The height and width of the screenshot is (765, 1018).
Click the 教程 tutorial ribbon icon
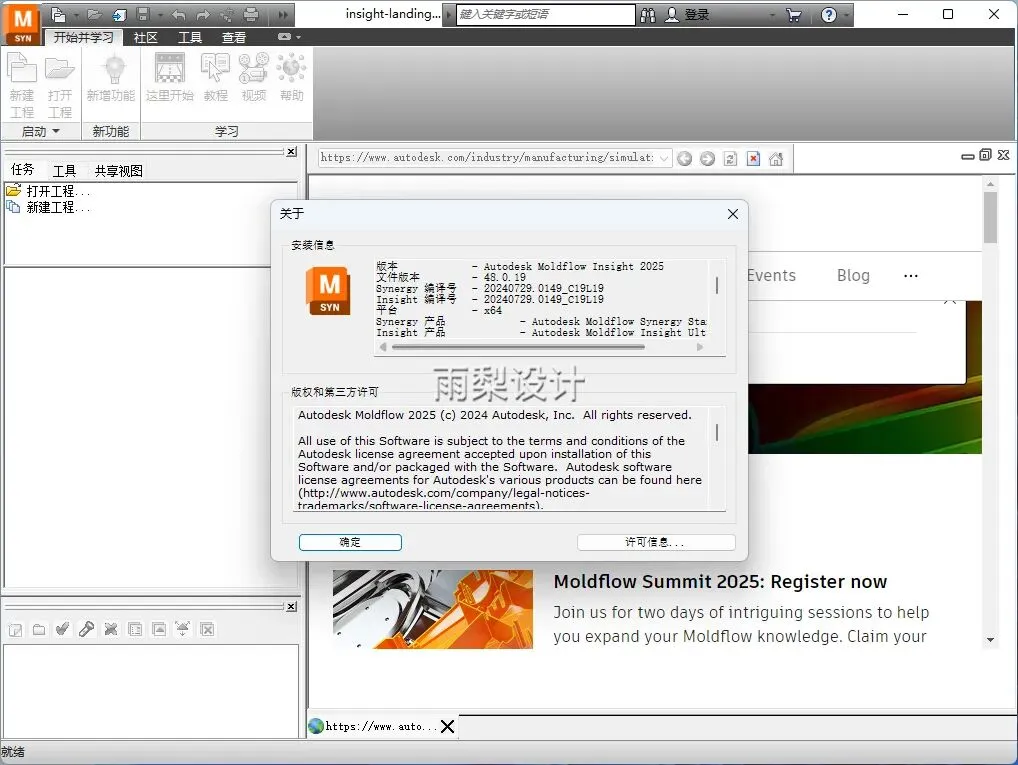pos(216,78)
